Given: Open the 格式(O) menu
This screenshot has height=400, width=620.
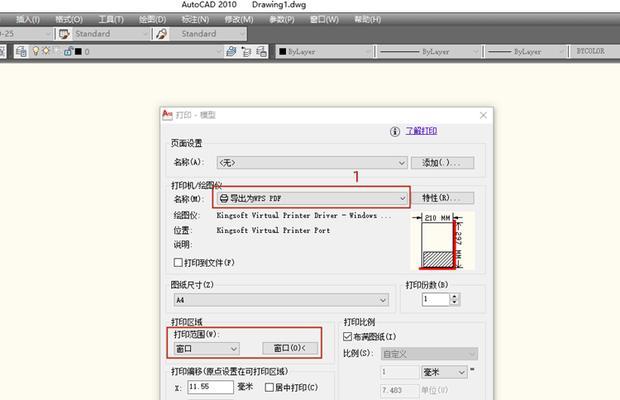Looking at the screenshot, I should [x=69, y=19].
